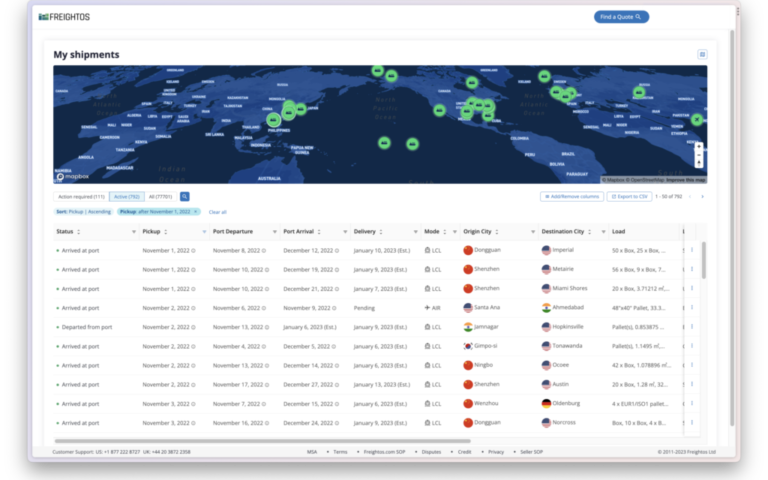Open Add/Remove columns
Viewport: 768px width, 480px height.
click(x=571, y=197)
